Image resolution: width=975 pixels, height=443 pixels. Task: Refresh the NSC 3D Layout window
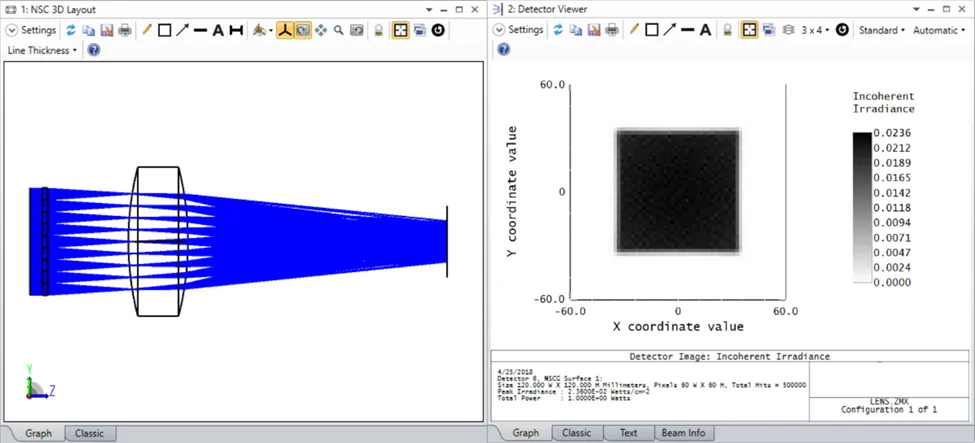pyautogui.click(x=71, y=30)
